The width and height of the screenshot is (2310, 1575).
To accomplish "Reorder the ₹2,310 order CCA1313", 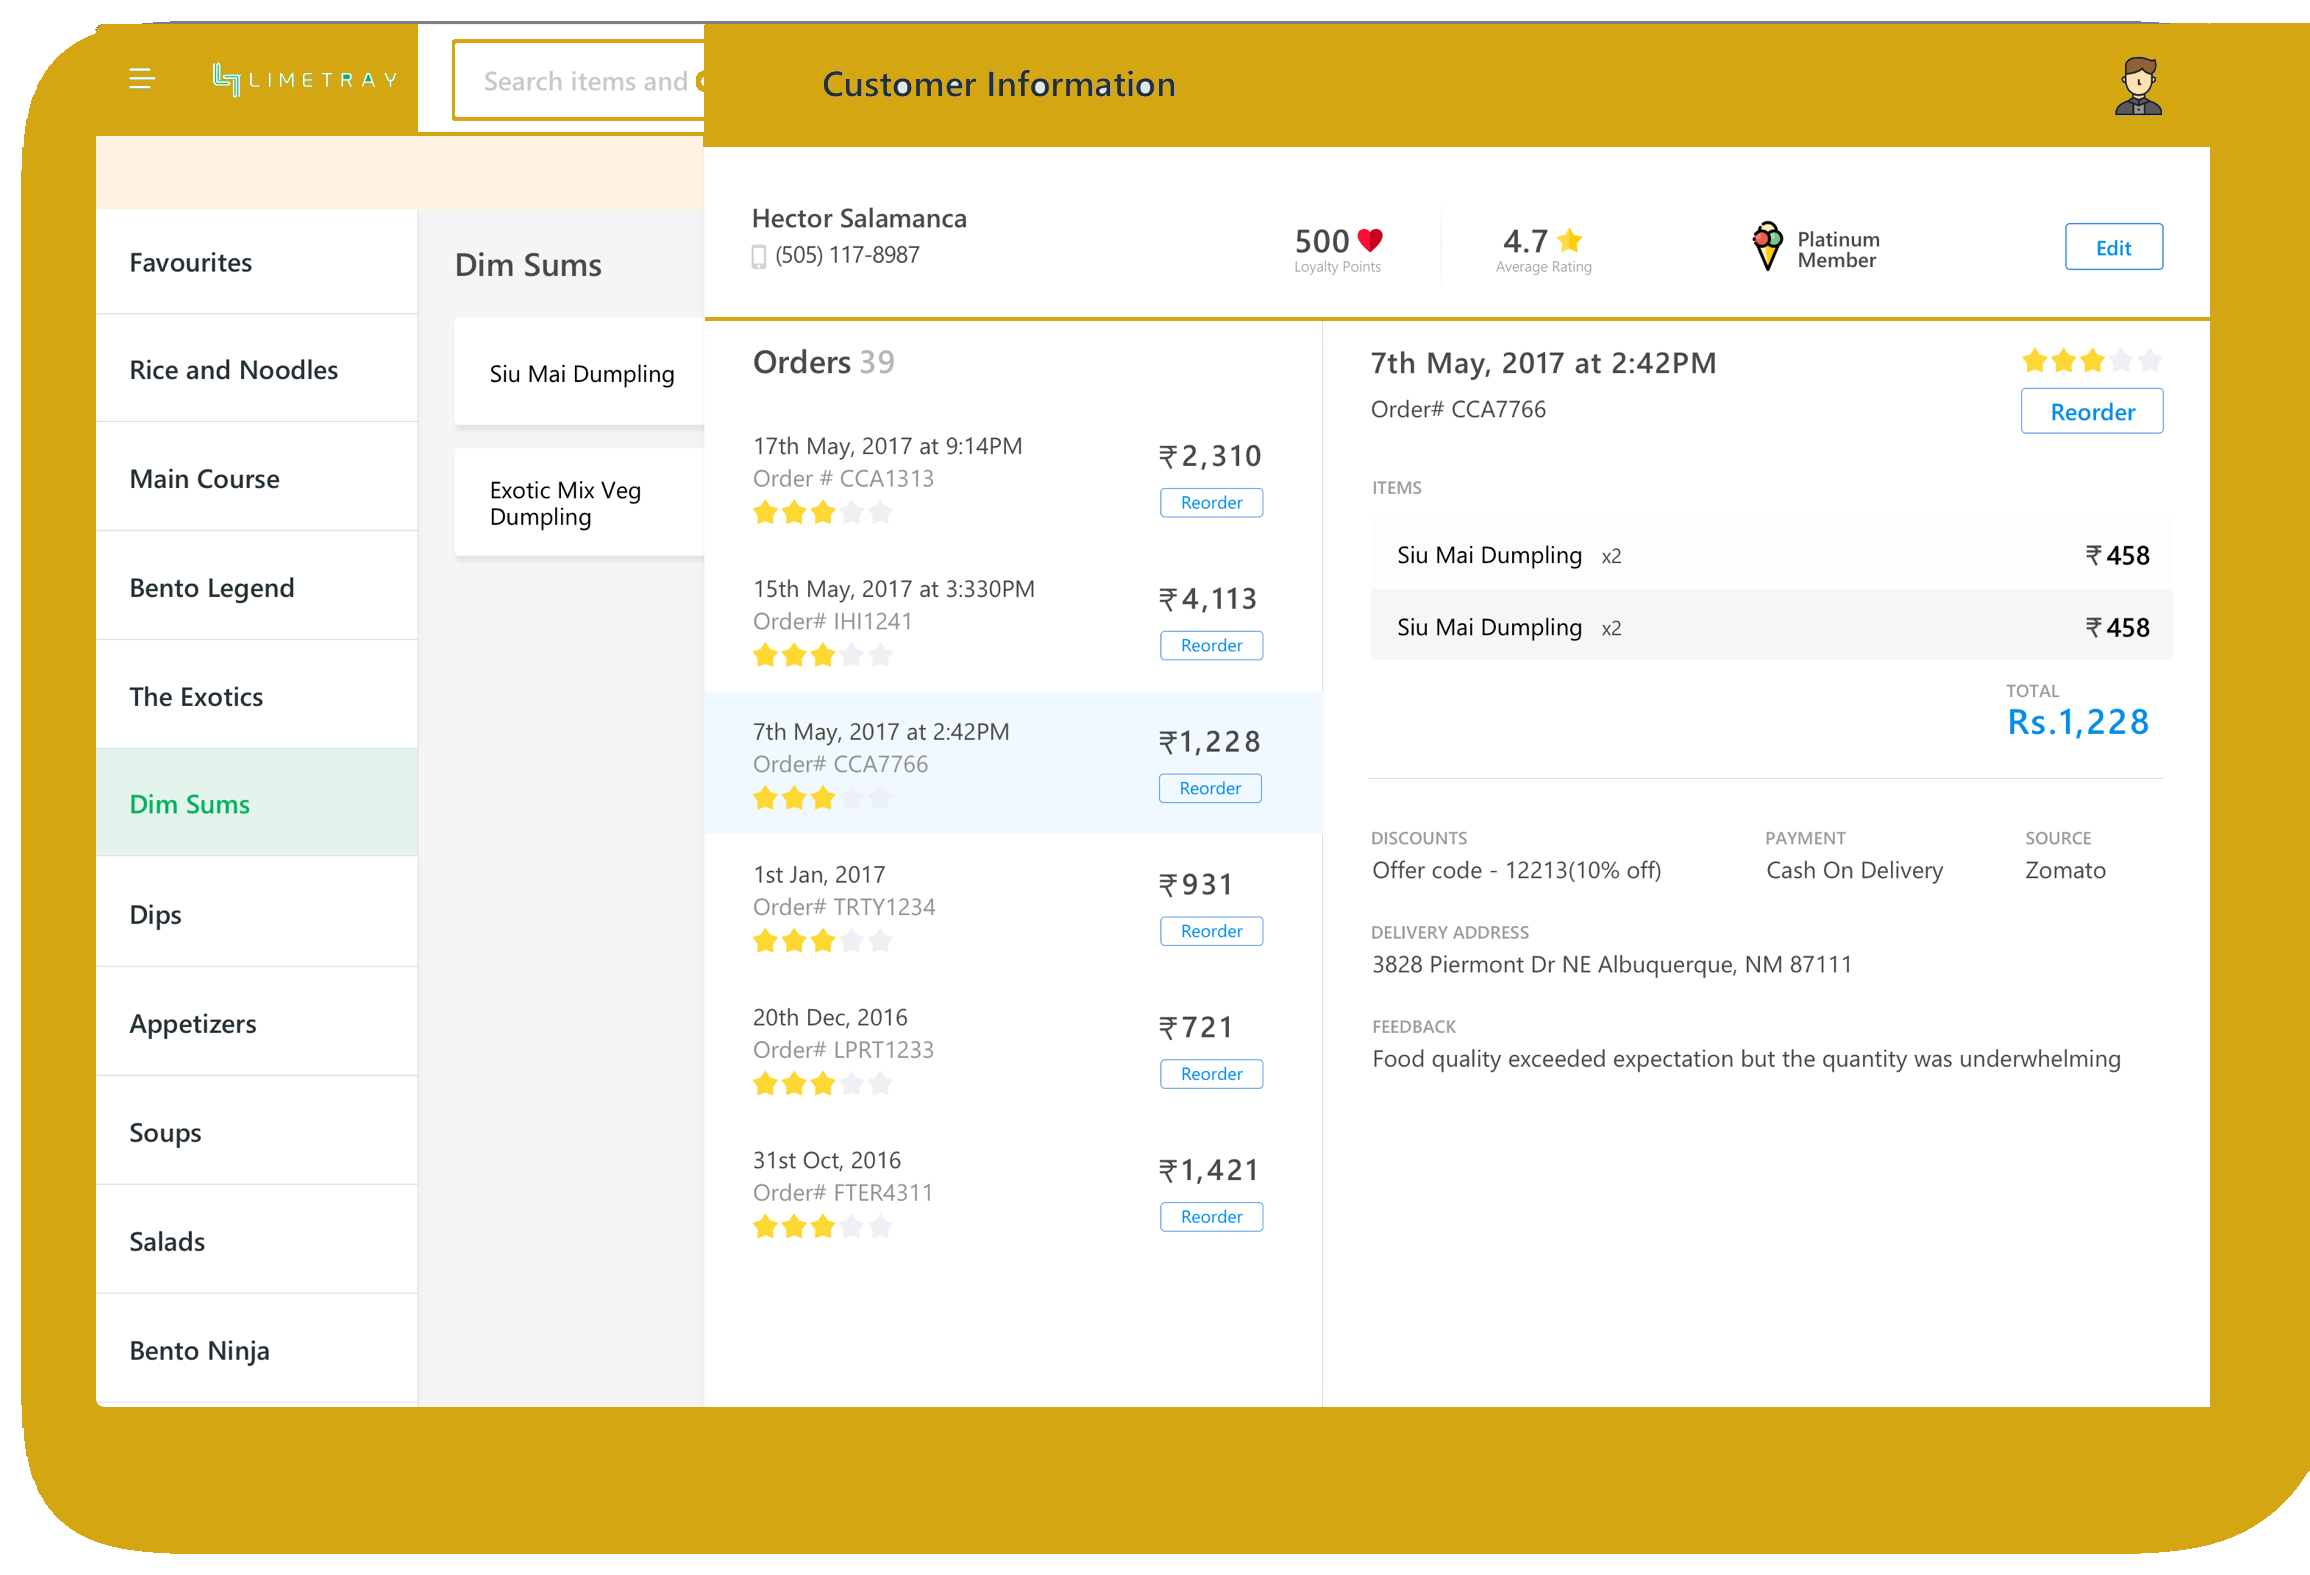I will click(x=1211, y=503).
